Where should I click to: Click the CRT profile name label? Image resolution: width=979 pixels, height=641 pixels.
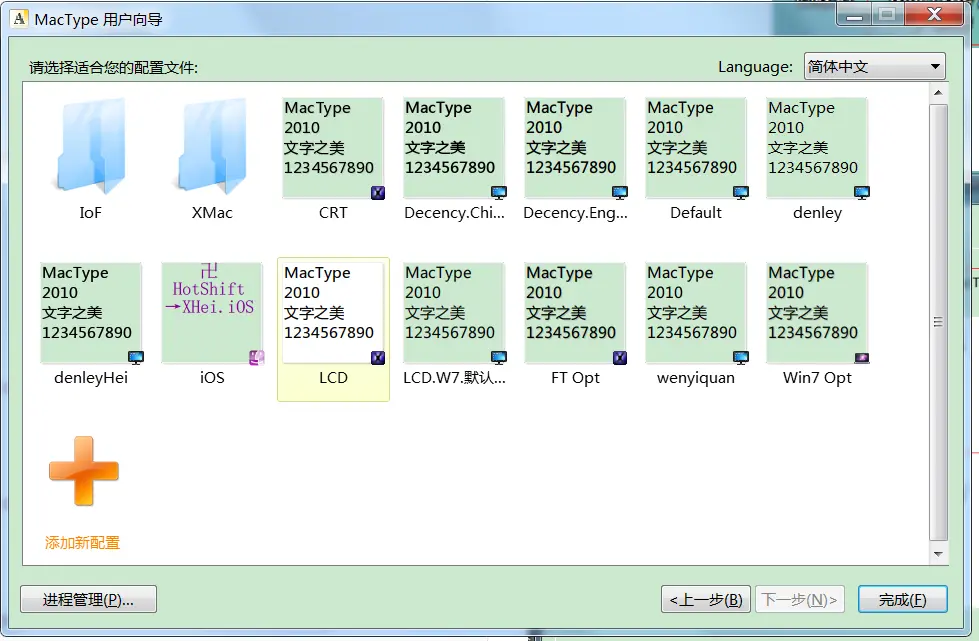click(333, 213)
